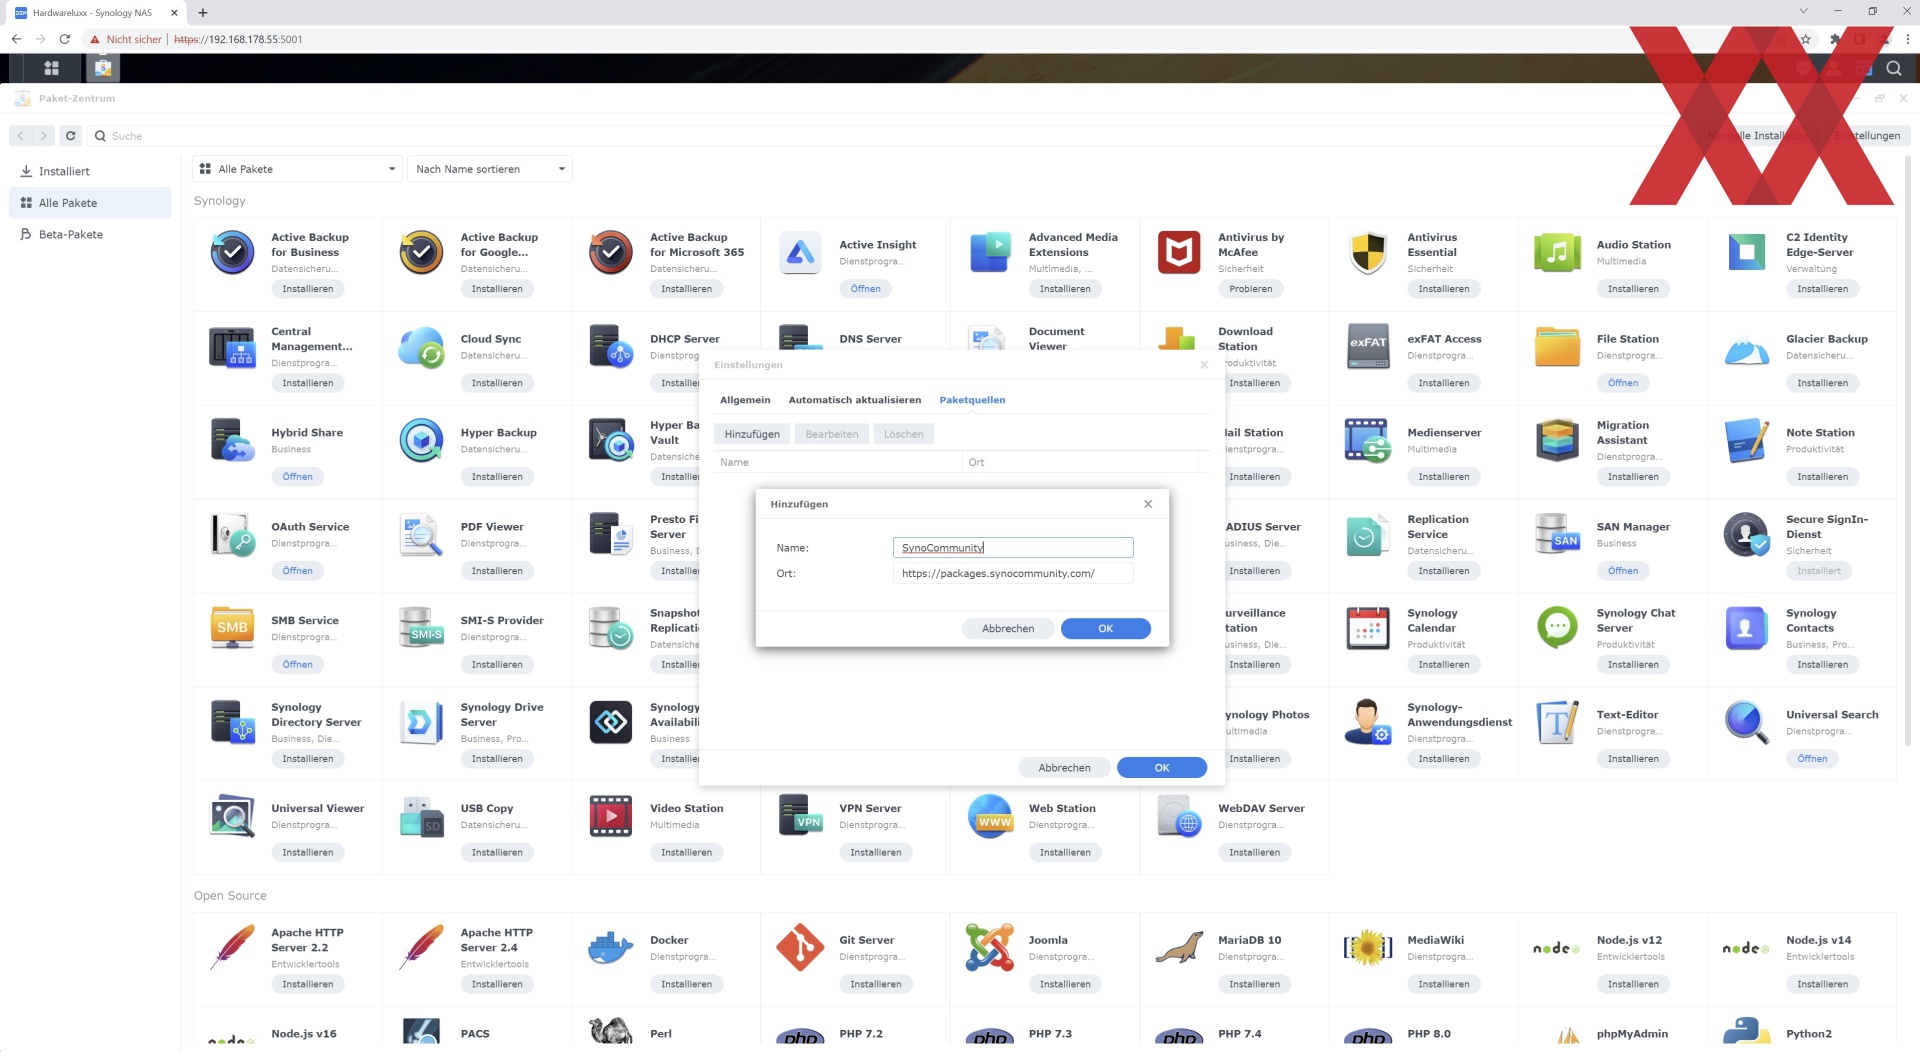Click the File Station folder icon
Screen dimensions: 1920x1052
[1558, 347]
